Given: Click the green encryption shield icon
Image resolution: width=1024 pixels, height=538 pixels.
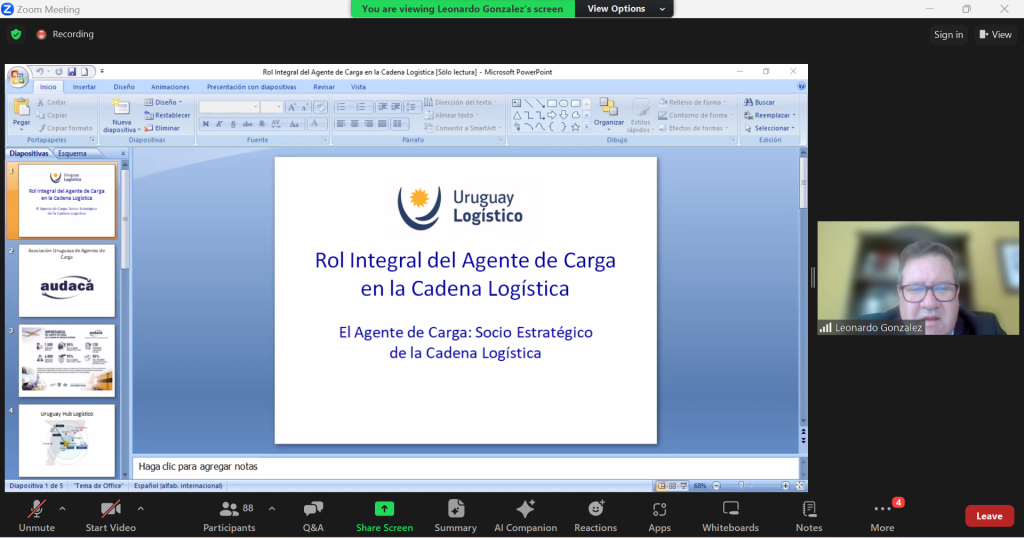Looking at the screenshot, I should [16, 34].
